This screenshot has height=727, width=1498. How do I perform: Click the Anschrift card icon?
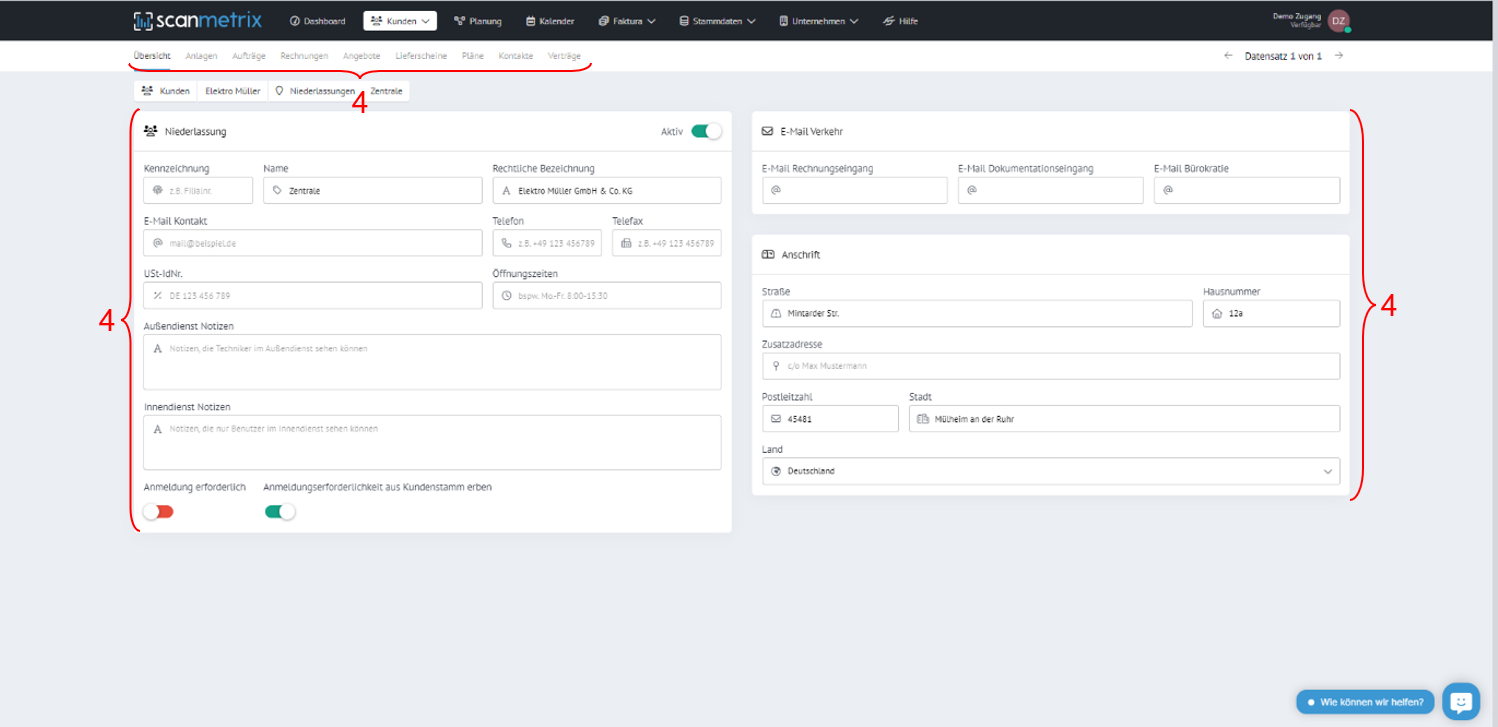click(x=768, y=255)
